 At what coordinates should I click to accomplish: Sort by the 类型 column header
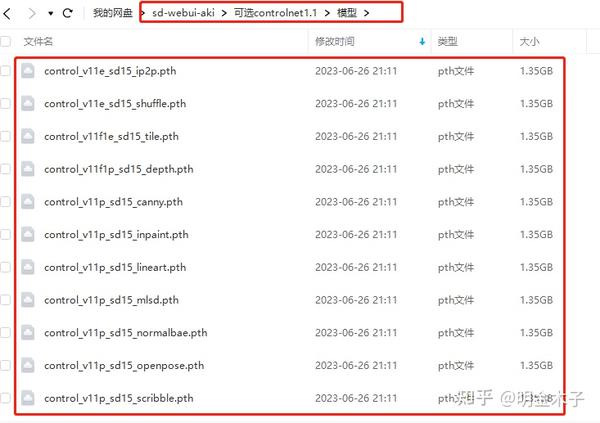448,41
